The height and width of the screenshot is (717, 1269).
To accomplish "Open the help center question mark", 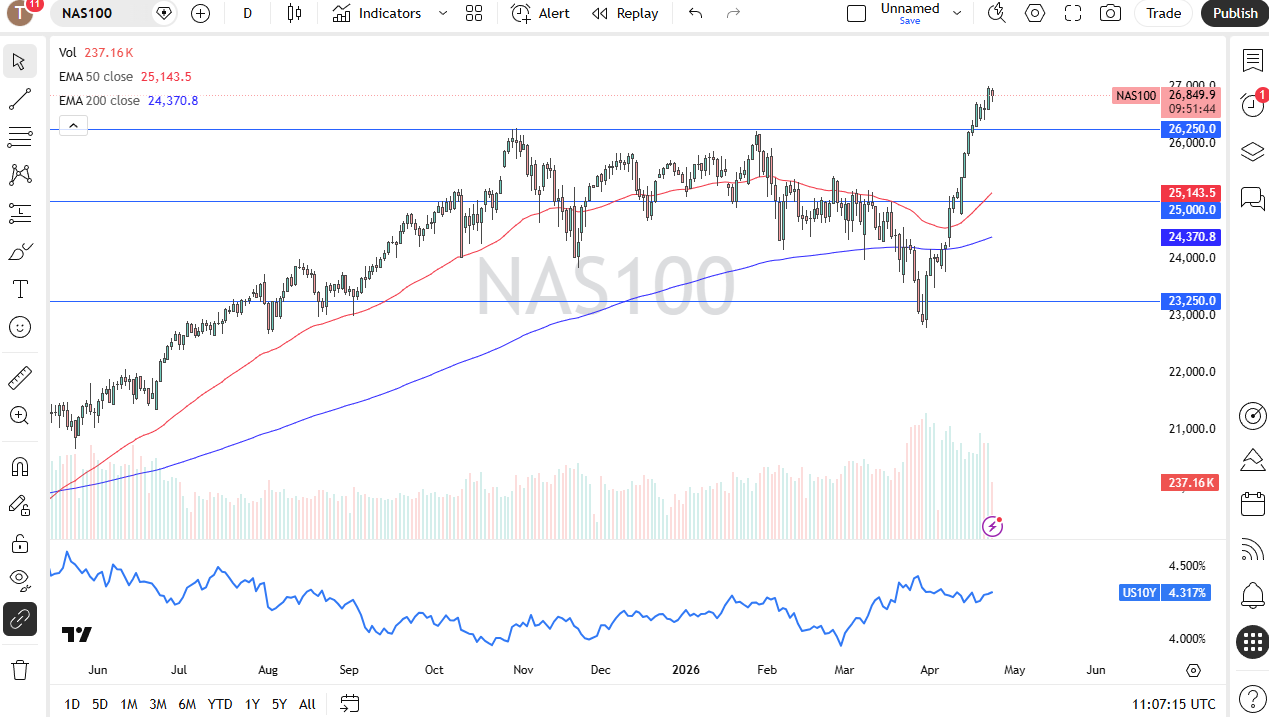I will 1252,699.
